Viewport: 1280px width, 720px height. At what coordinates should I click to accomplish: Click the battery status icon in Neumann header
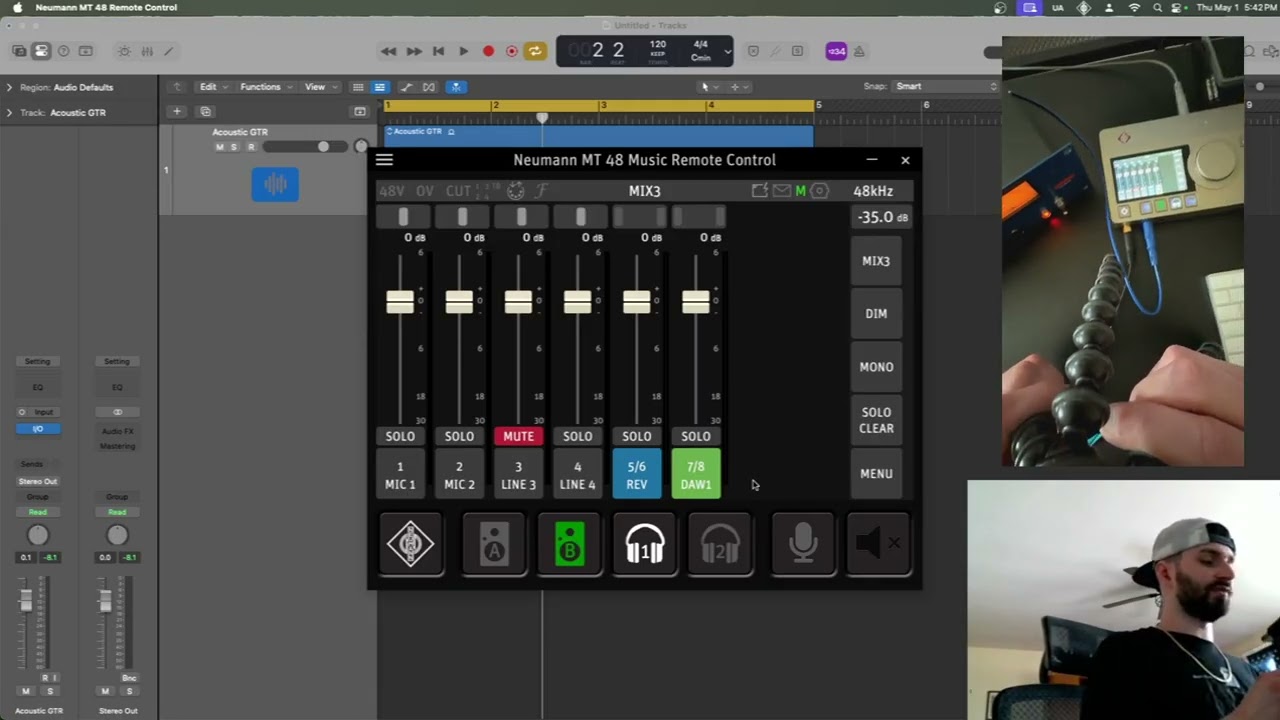(x=760, y=191)
